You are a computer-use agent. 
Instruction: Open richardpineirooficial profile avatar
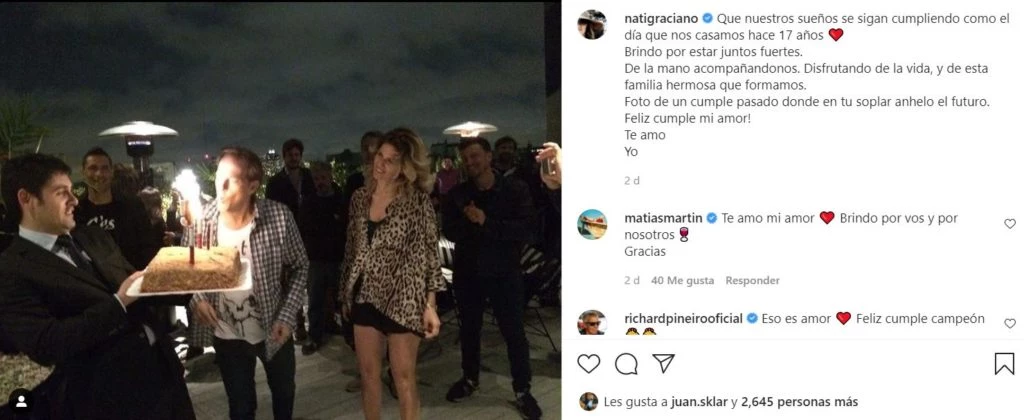point(592,322)
